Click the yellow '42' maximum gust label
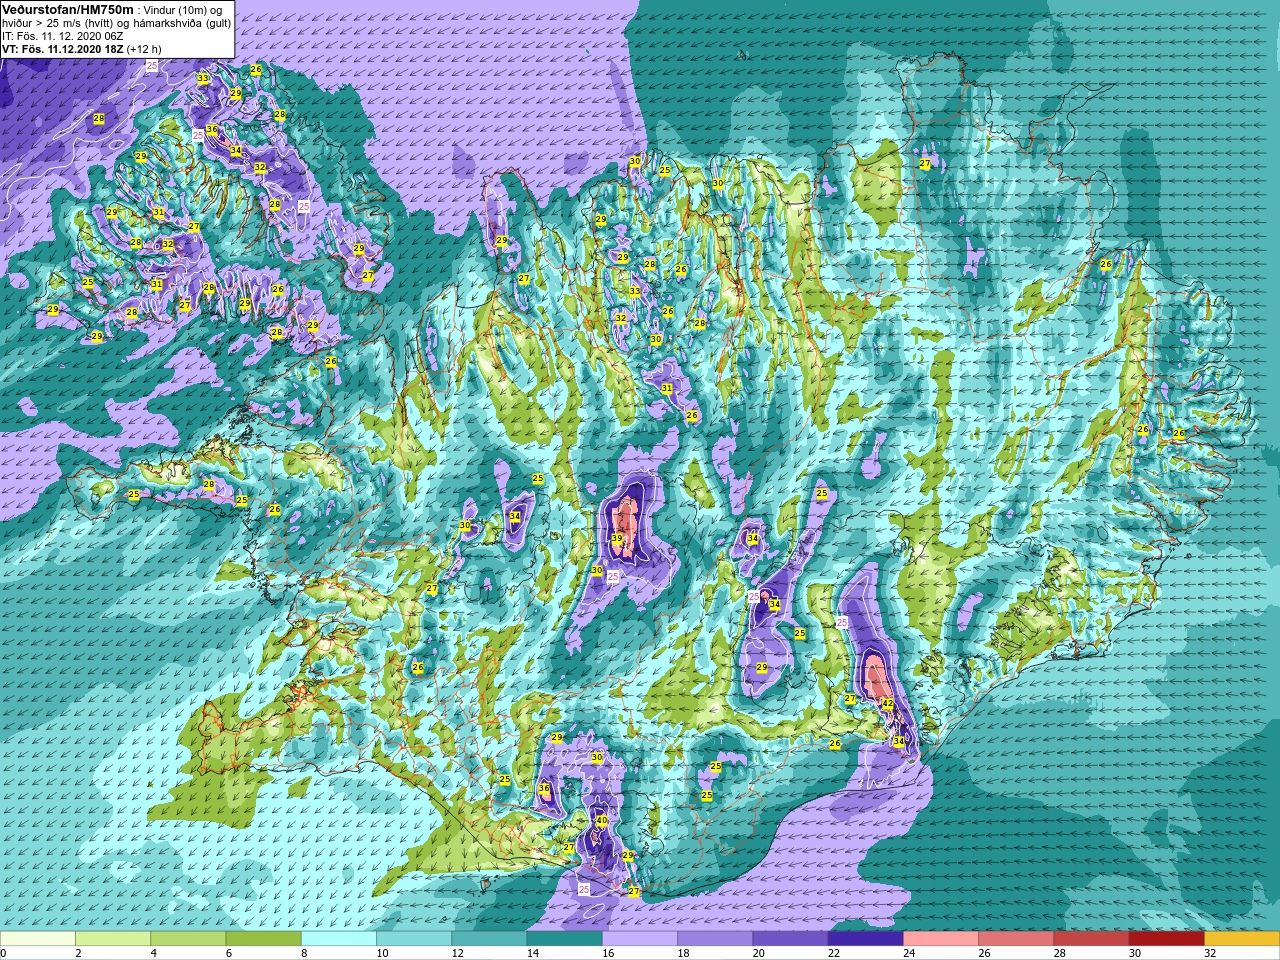Image resolution: width=1280 pixels, height=960 pixels. (x=888, y=704)
